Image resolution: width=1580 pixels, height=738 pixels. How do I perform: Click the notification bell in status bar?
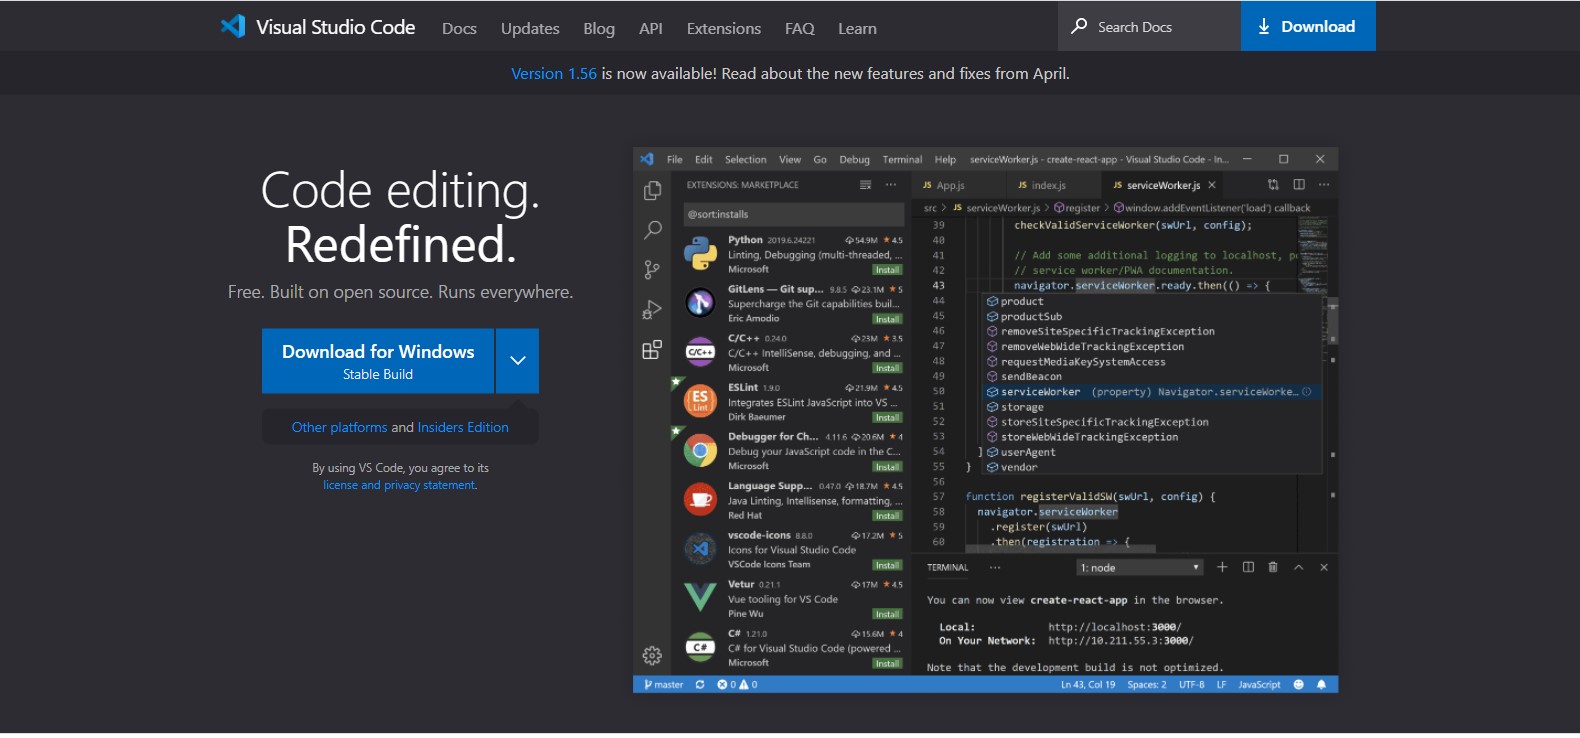pyautogui.click(x=1321, y=685)
